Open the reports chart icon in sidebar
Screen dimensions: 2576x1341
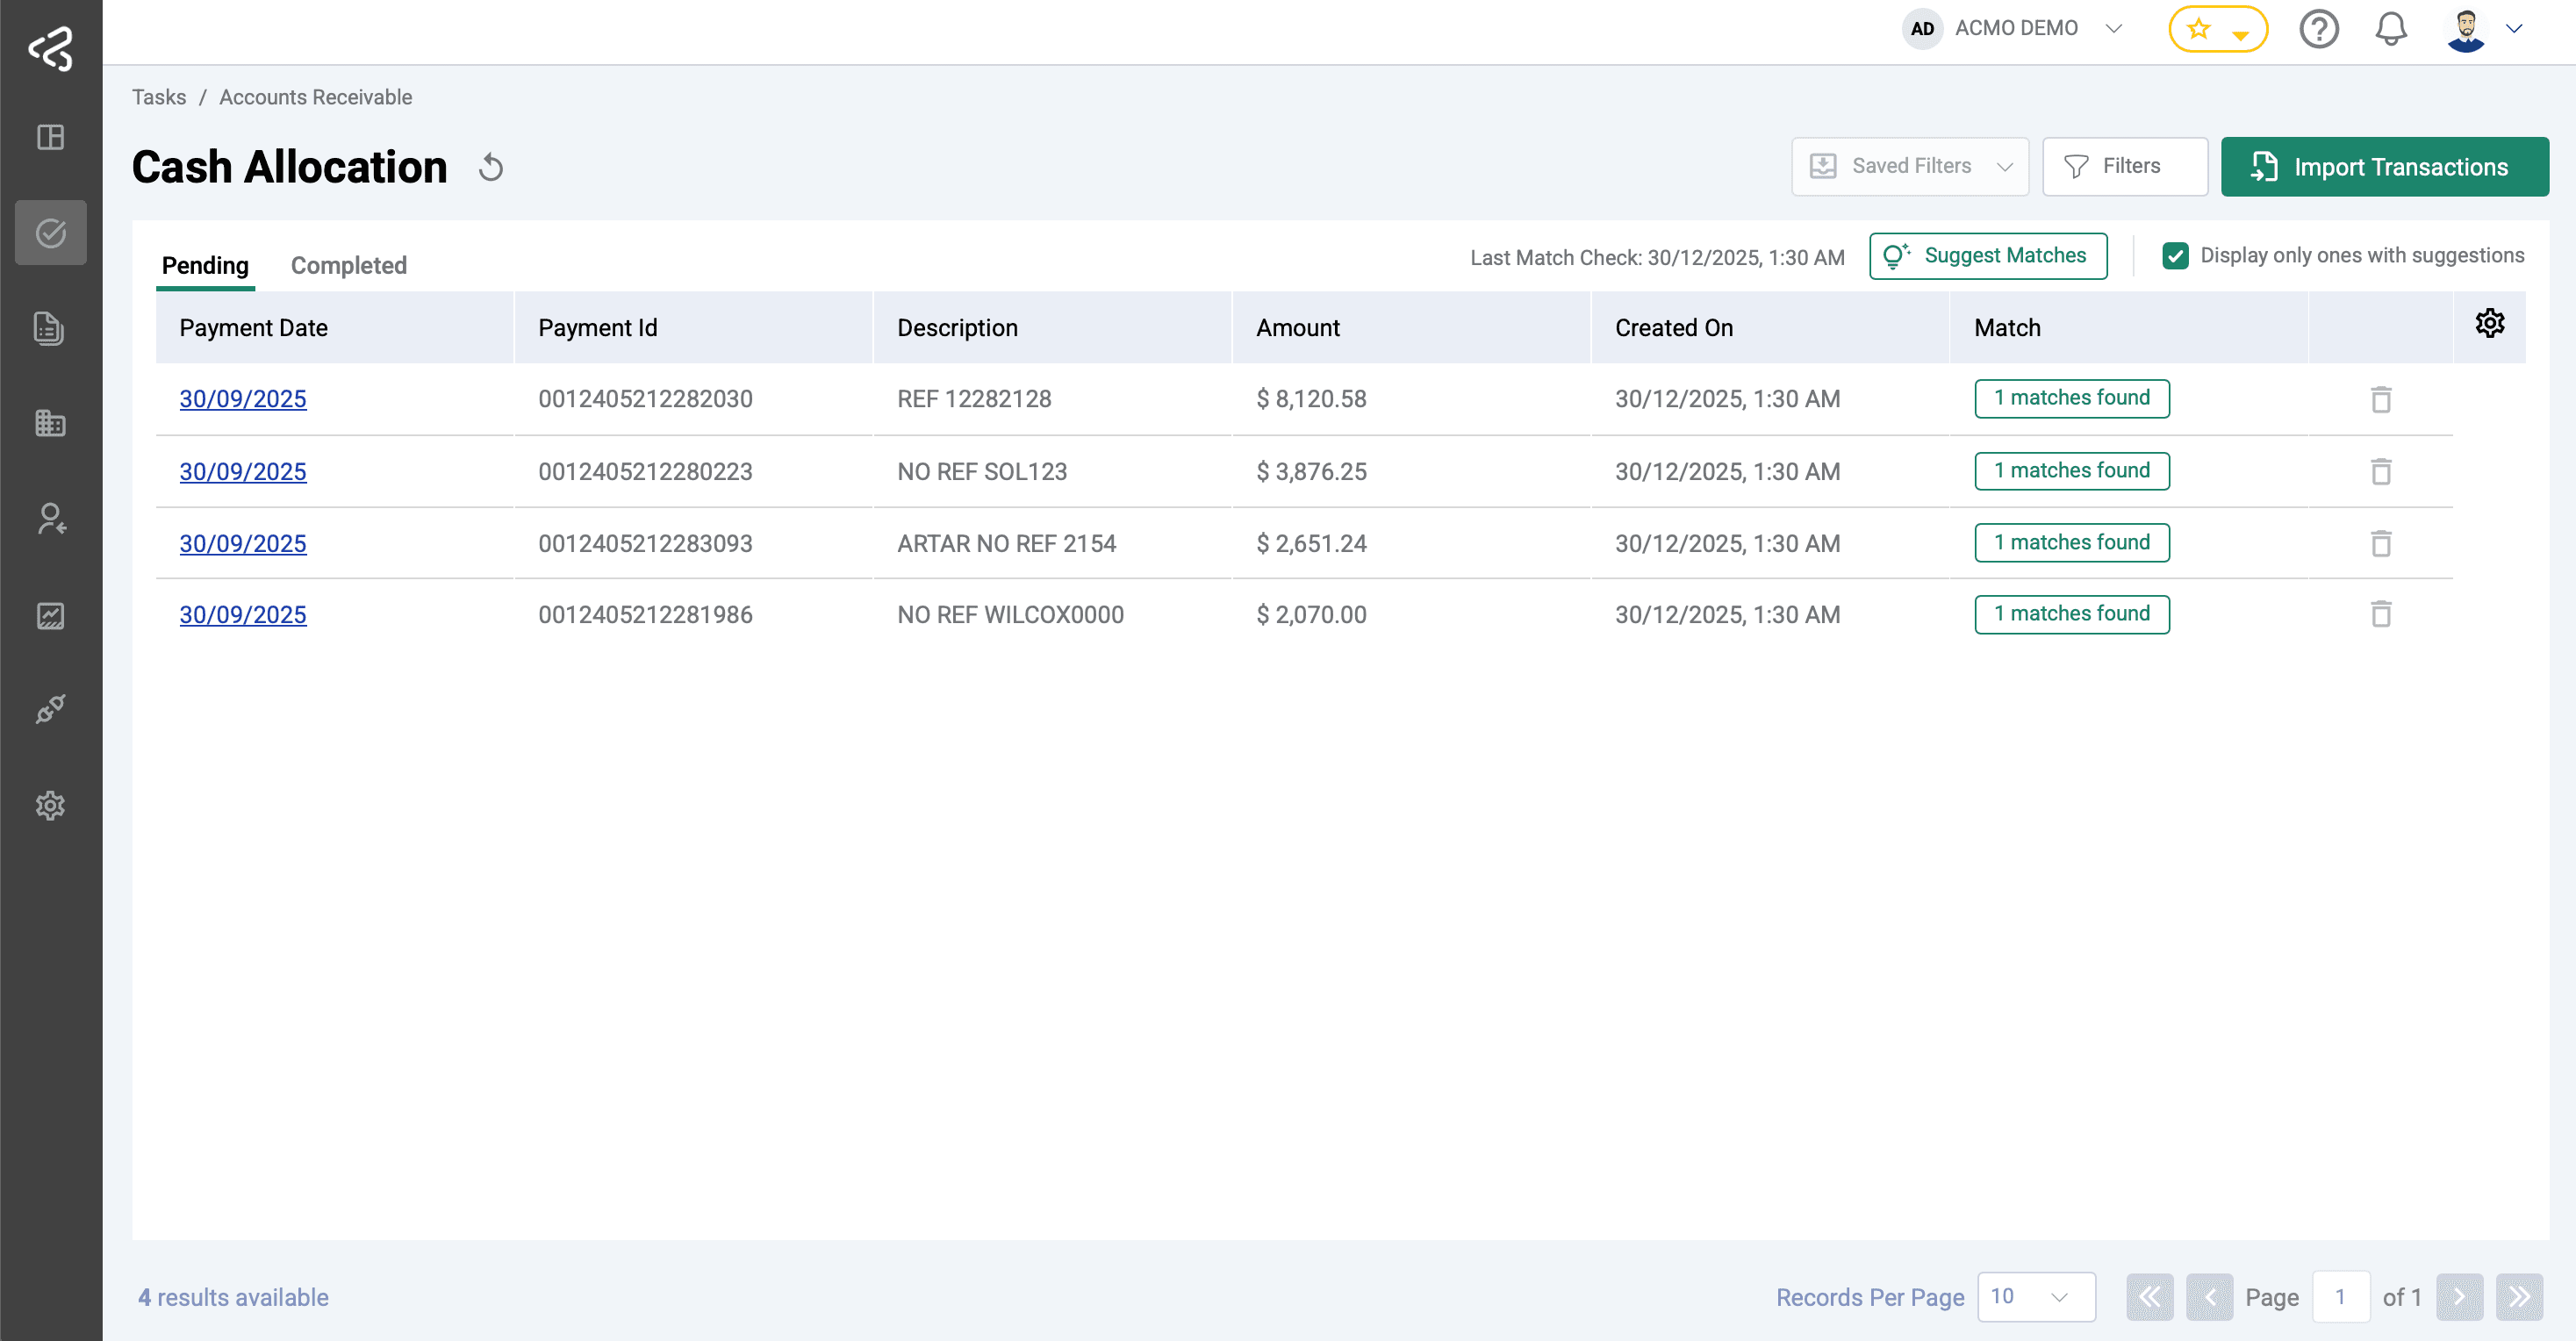tap(50, 616)
